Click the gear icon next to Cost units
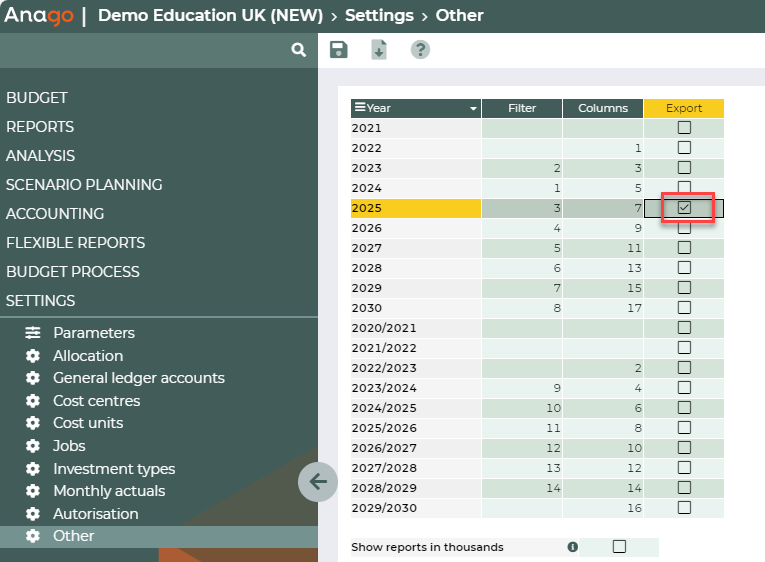This screenshot has width=765, height=562. [x=33, y=423]
